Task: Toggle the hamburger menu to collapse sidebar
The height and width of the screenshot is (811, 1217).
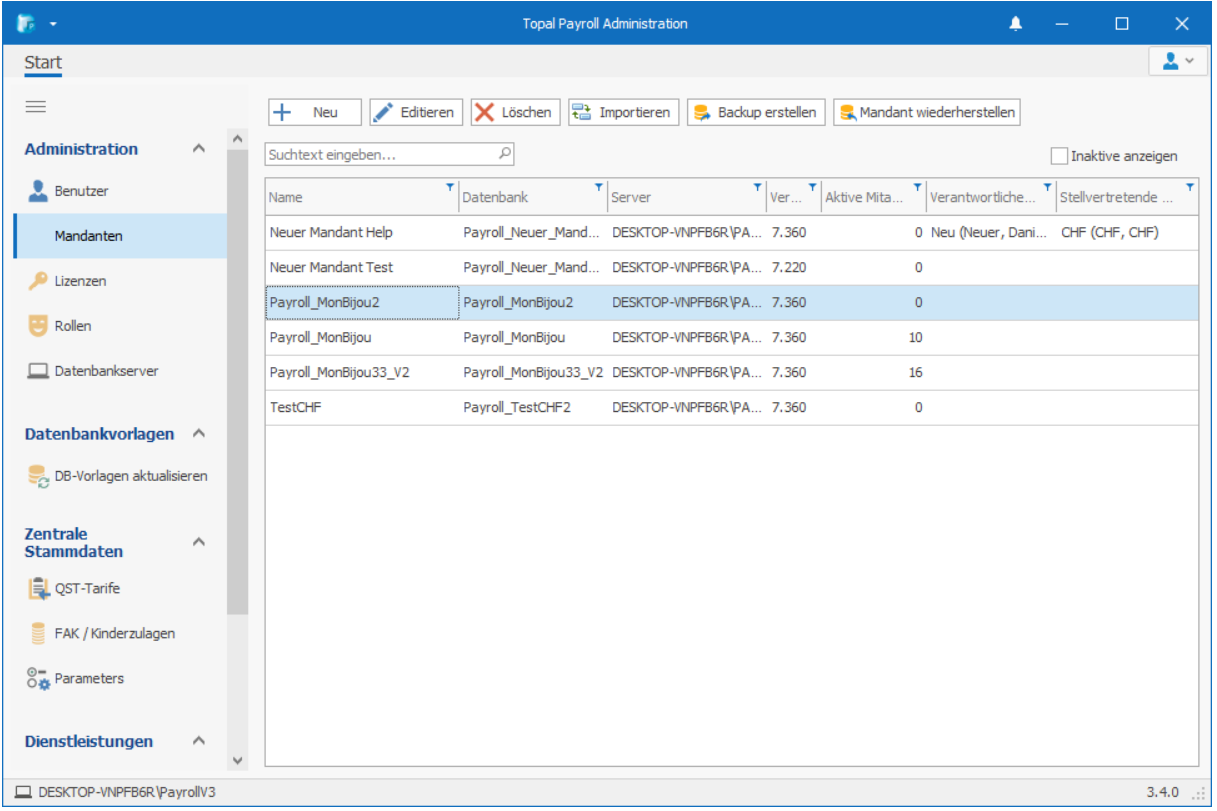Action: (x=36, y=107)
